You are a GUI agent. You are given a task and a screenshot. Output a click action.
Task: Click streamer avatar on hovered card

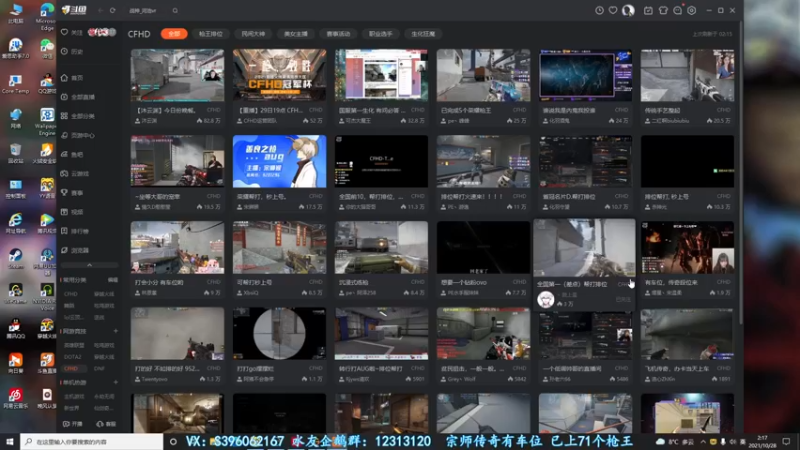coord(545,299)
